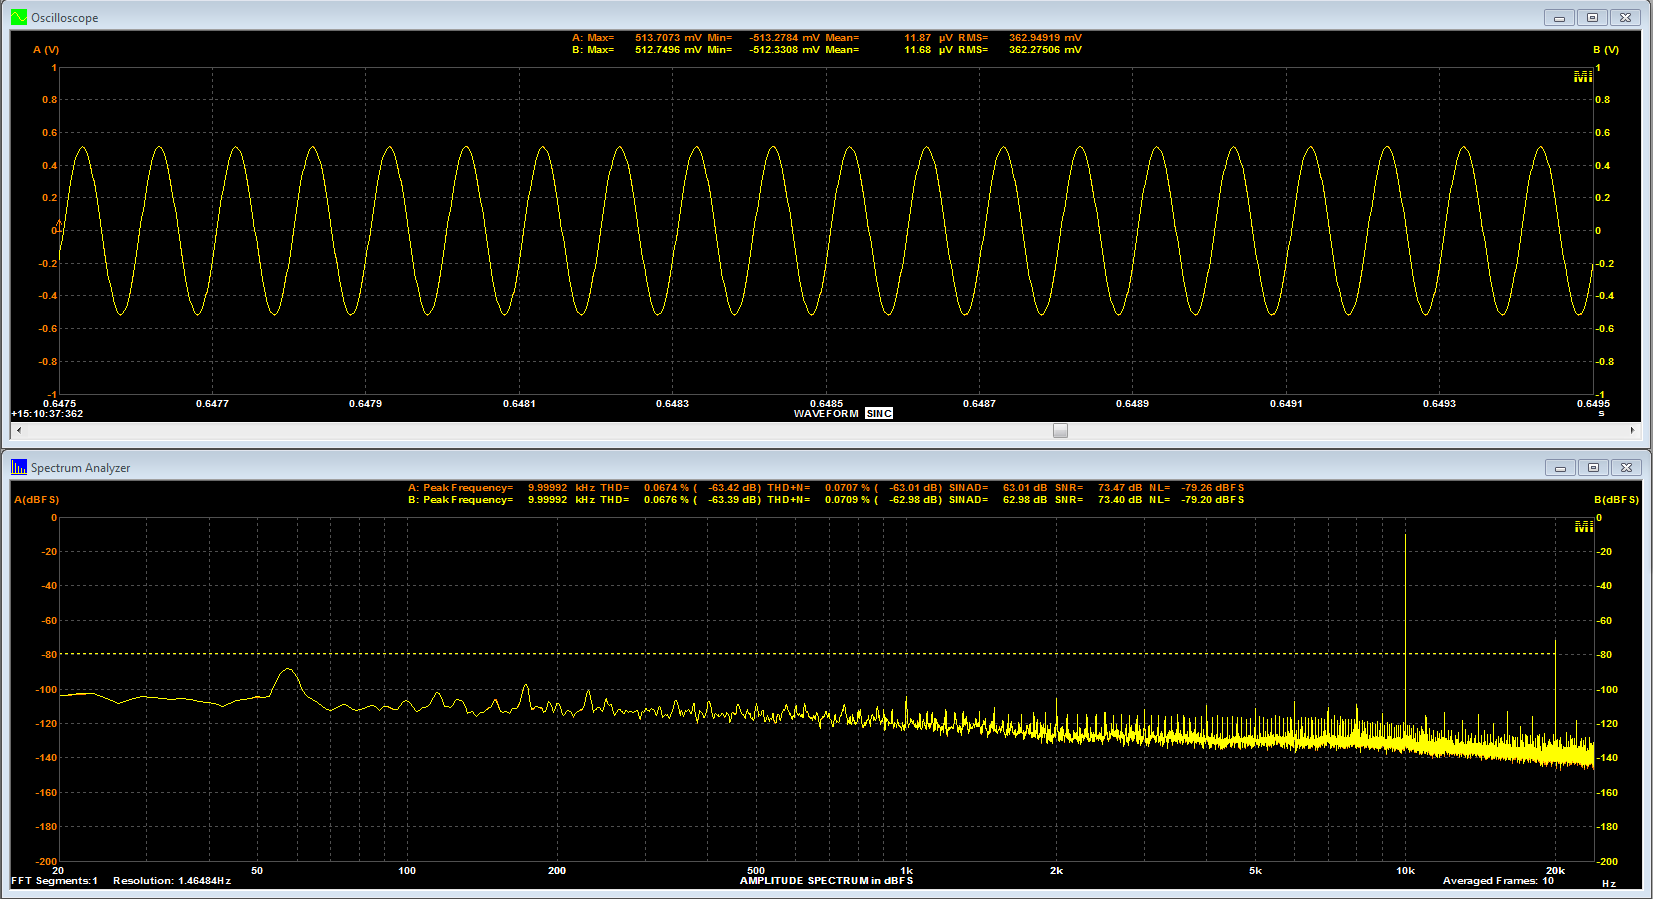Image resolution: width=1653 pixels, height=899 pixels.
Task: Click channel B RMS value 362.27506 mV
Action: pyautogui.click(x=1045, y=49)
